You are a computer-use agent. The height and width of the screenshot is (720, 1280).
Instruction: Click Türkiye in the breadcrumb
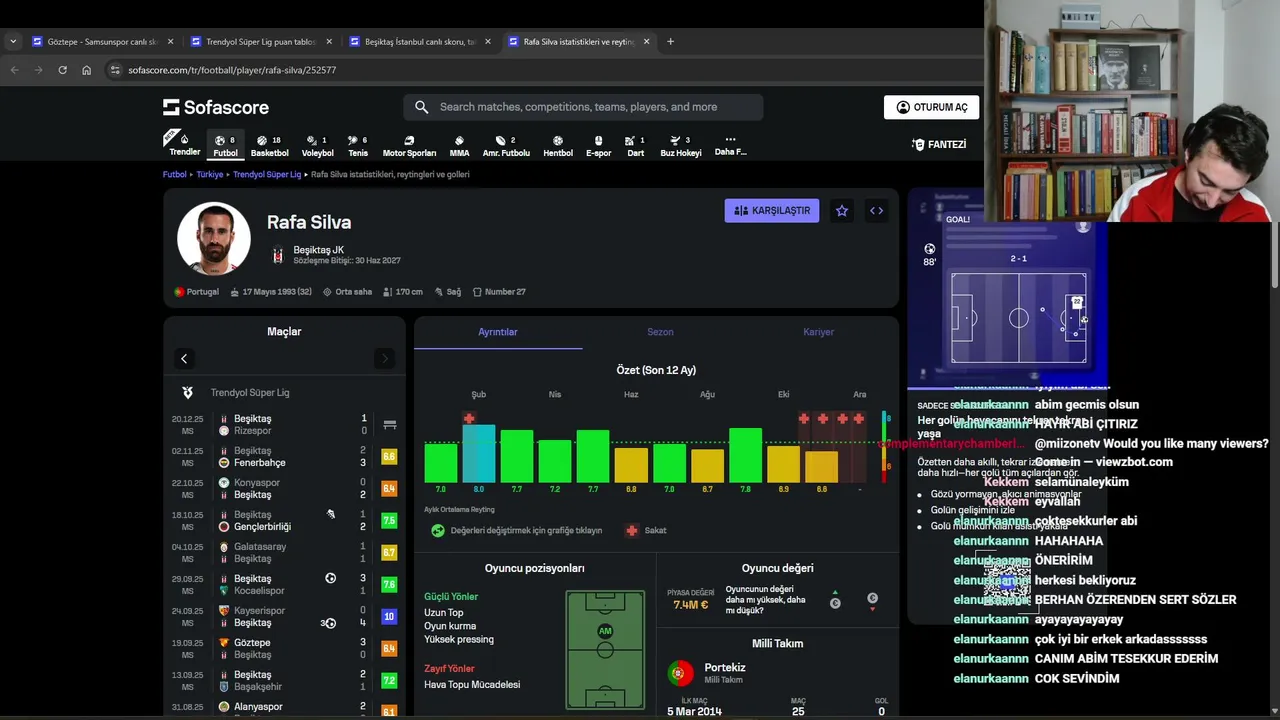point(210,174)
